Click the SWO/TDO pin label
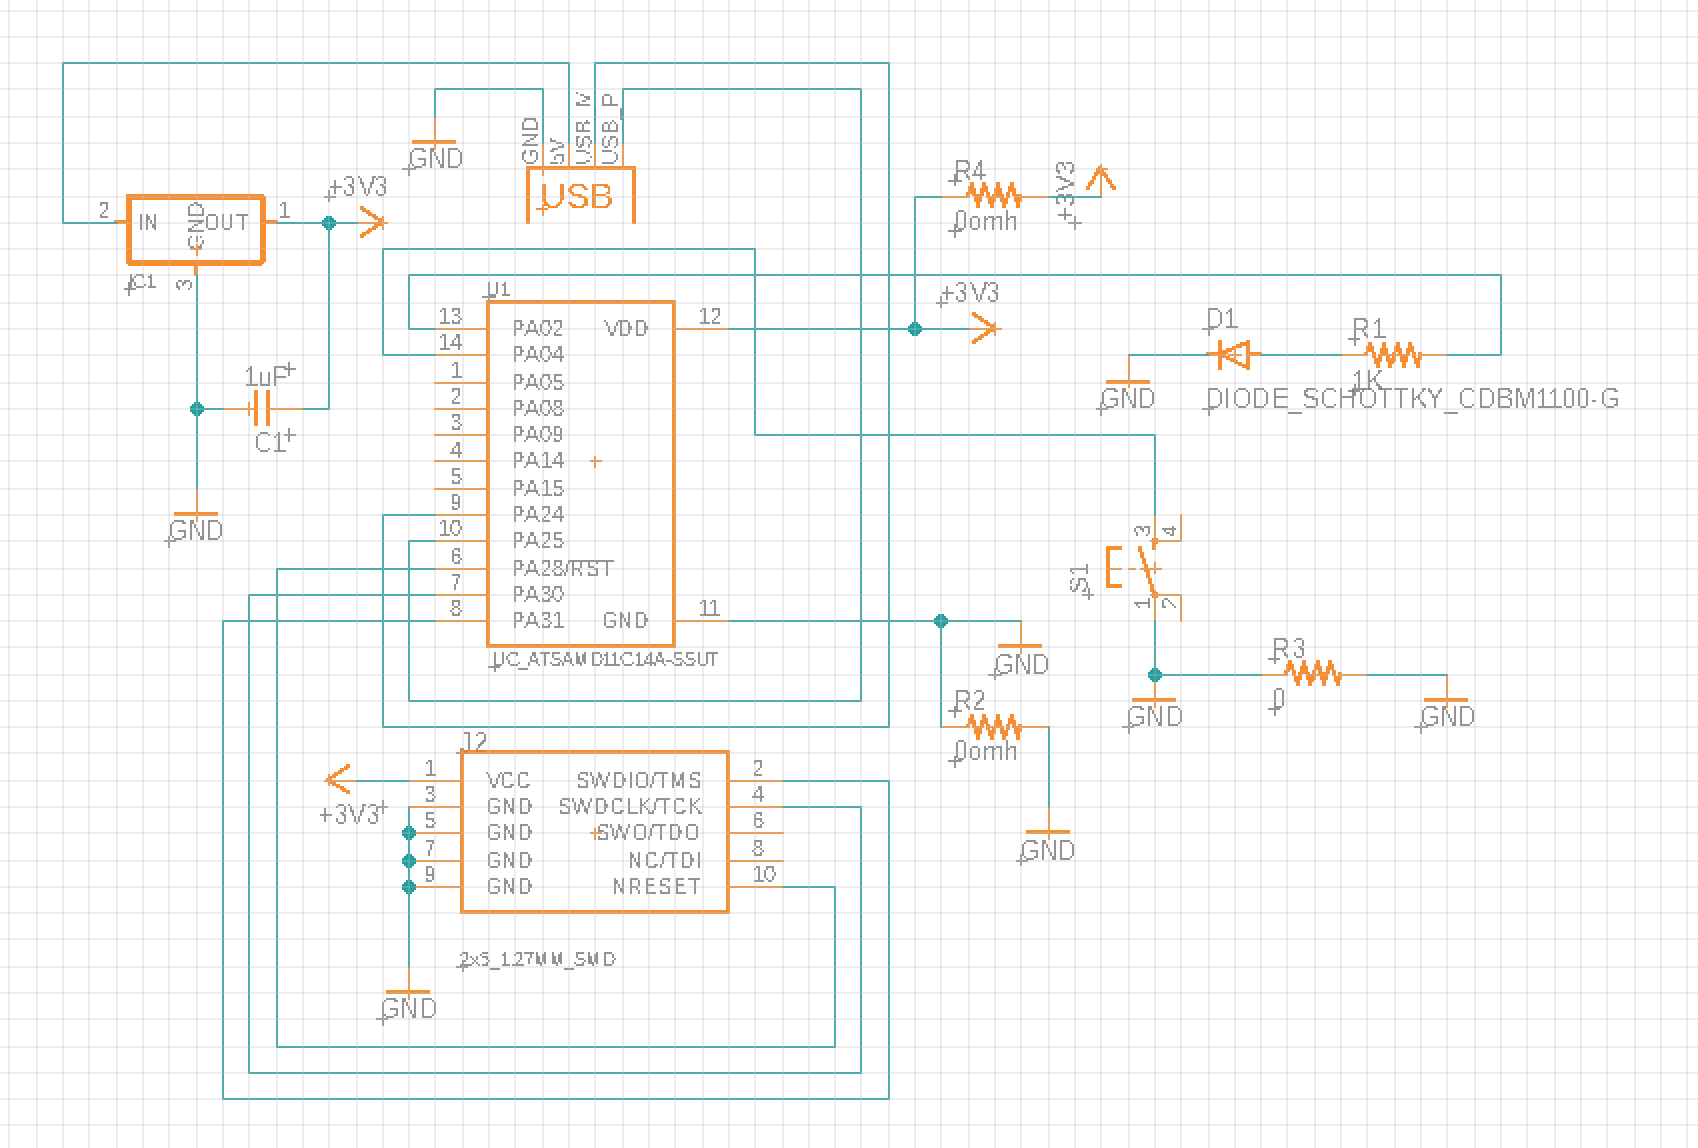Viewport: 1698px width, 1148px height. click(649, 832)
